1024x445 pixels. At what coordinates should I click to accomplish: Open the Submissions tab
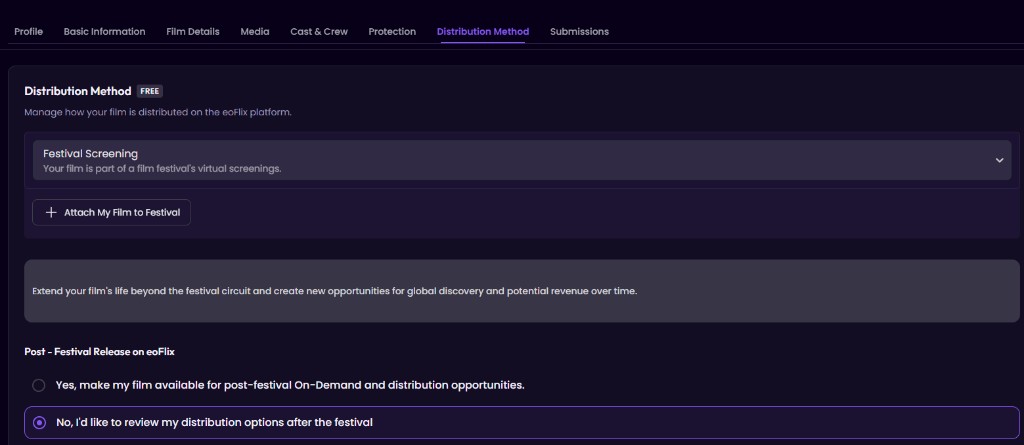pyautogui.click(x=579, y=31)
